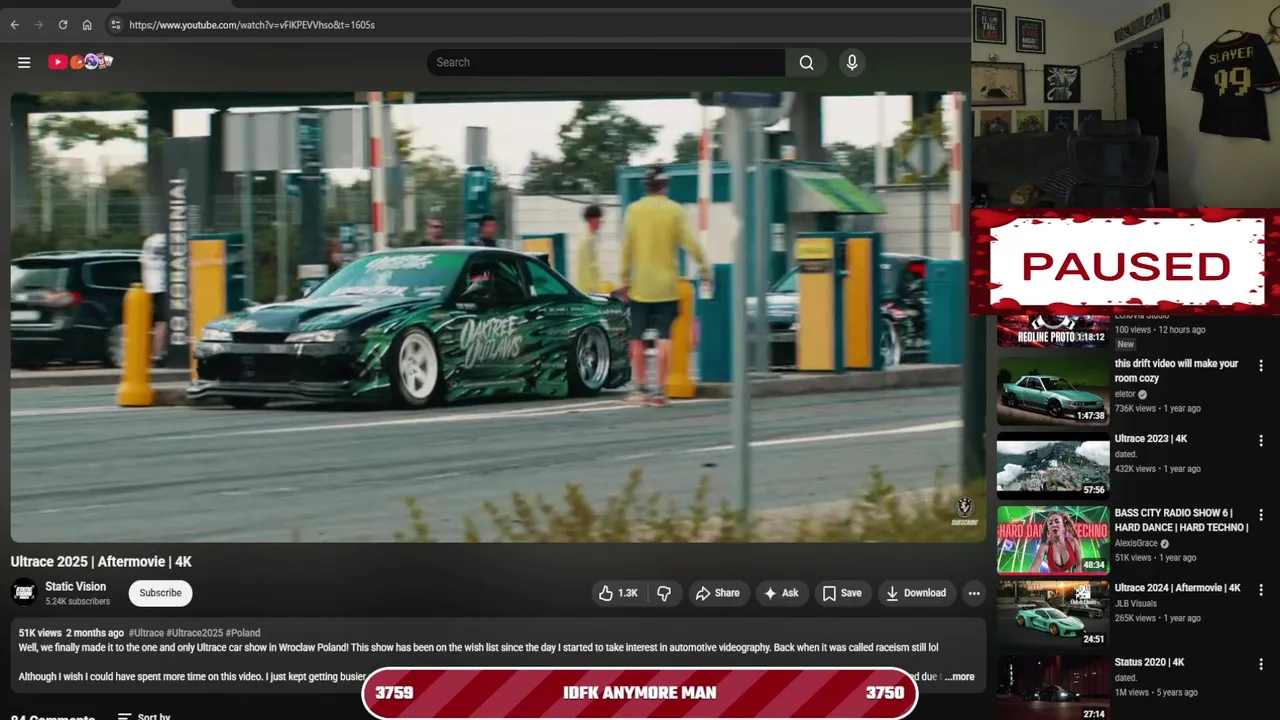Open the browser home page icon
Viewport: 1280px width, 720px height.
pos(87,25)
